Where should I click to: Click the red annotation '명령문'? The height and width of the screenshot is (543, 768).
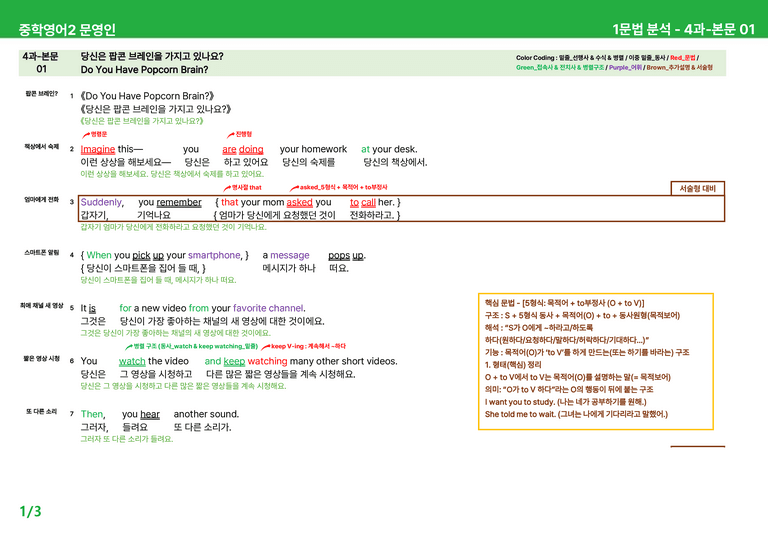98,134
